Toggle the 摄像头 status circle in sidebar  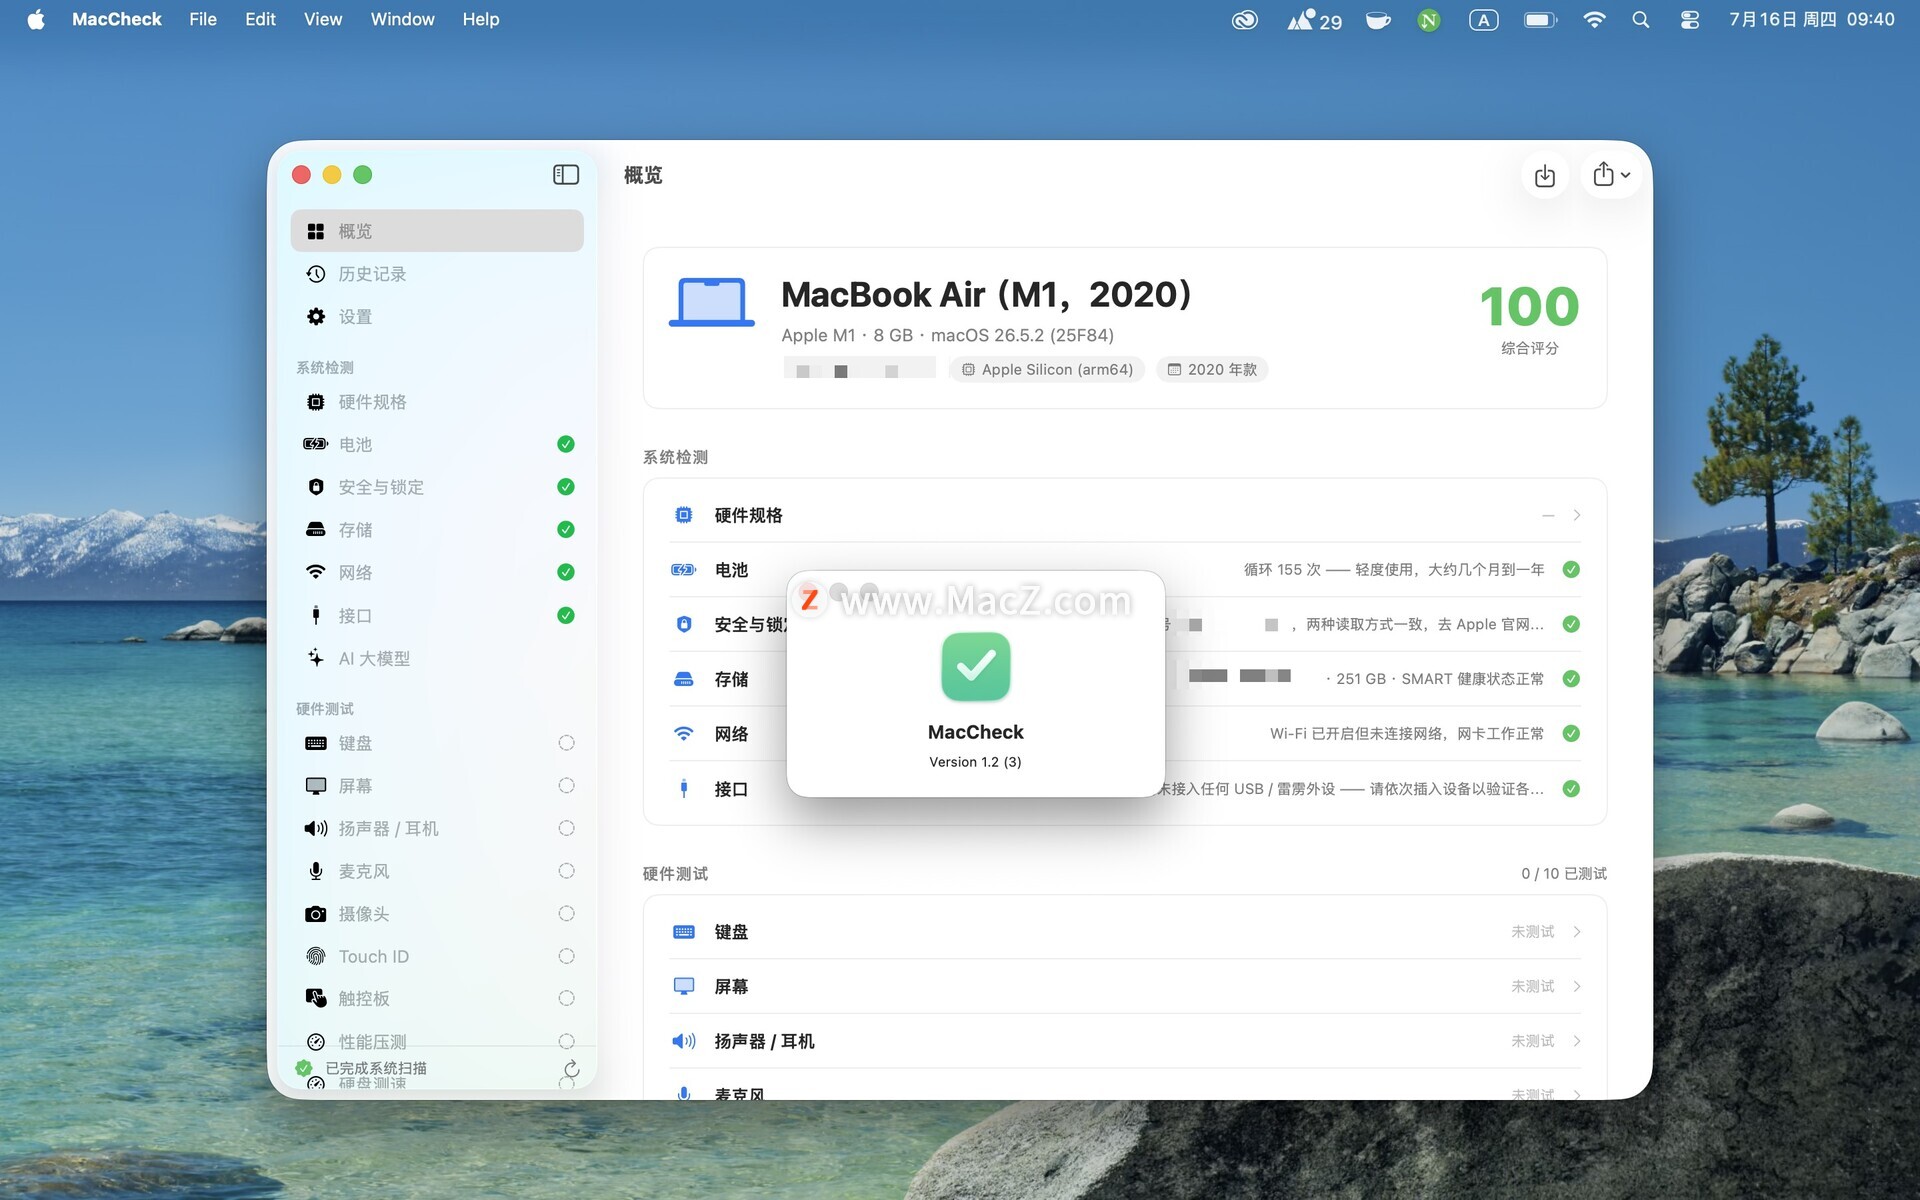coord(566,914)
